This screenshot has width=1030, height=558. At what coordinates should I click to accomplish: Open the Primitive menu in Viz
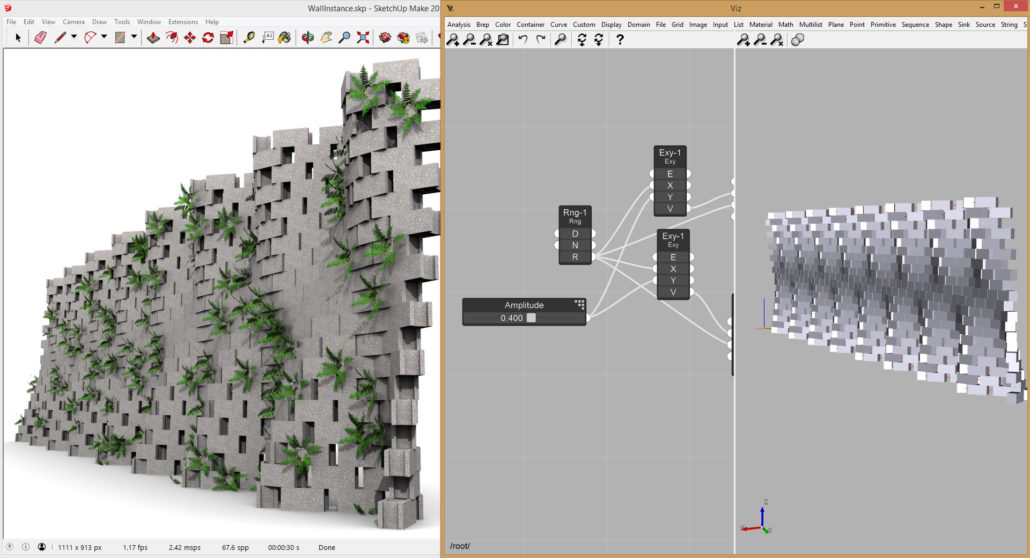click(883, 24)
